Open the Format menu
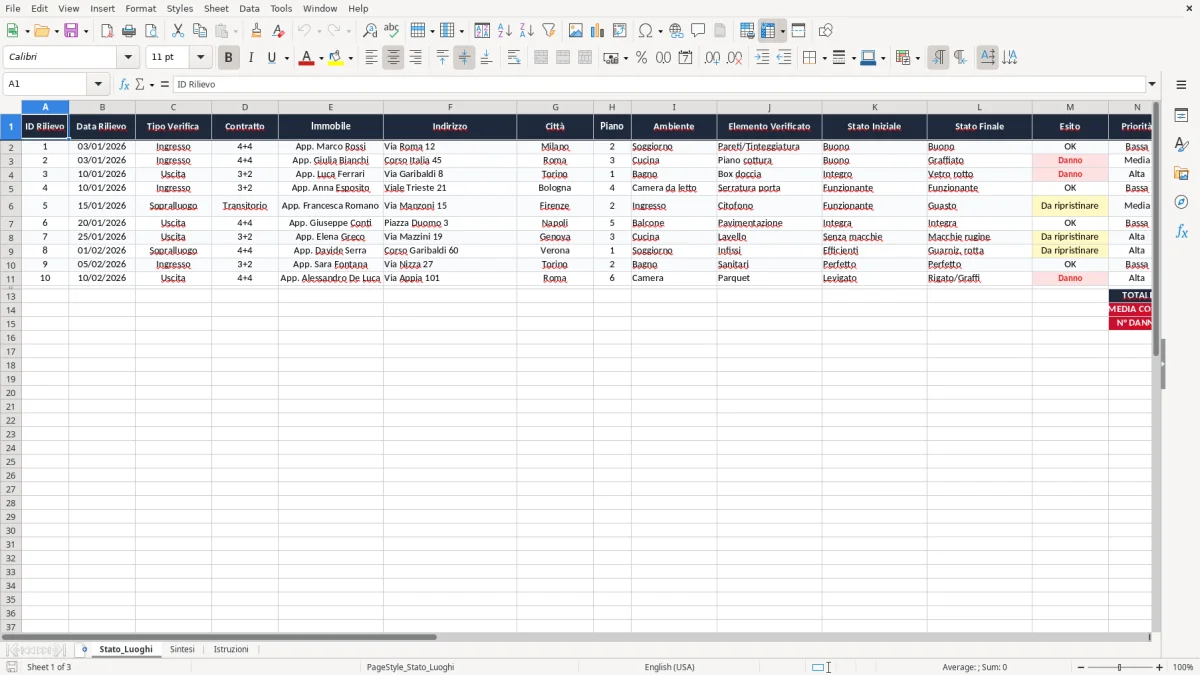1200x675 pixels. coord(140,8)
